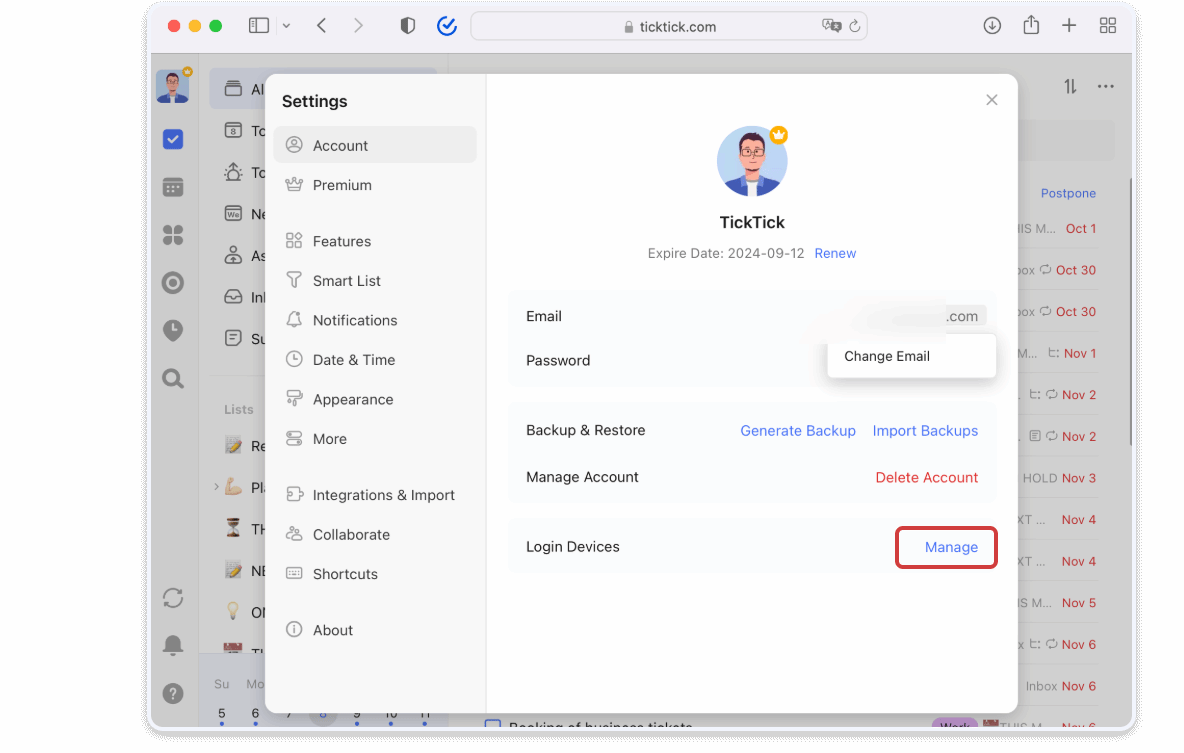1184x753 pixels.
Task: Click the Safari share icon
Action: 1031,26
